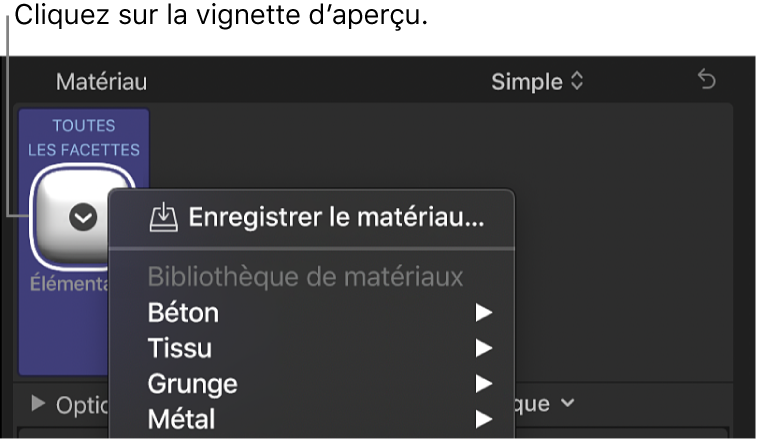
Task: Click the save icon beside Enregistrer le matériau
Action: point(162,217)
